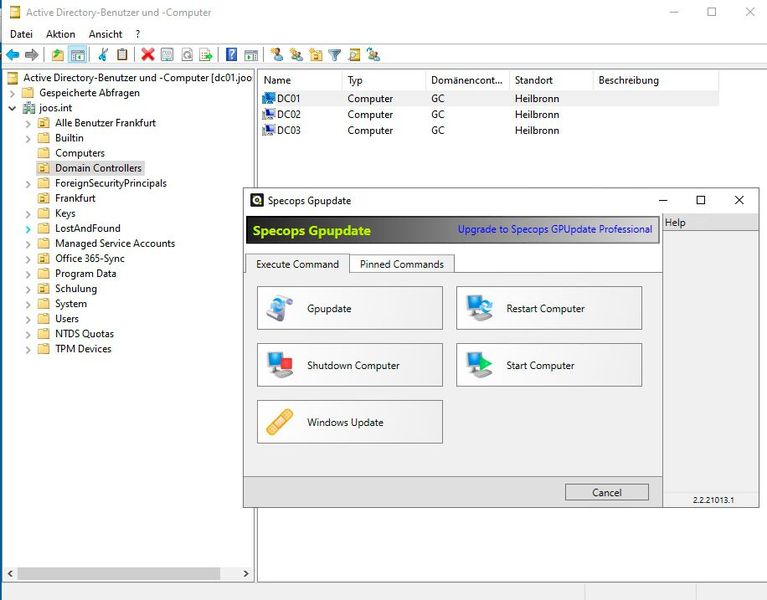Viewport: 767px width, 600px height.
Task: Create new organizational unit via toolbar icon
Action: coord(316,55)
